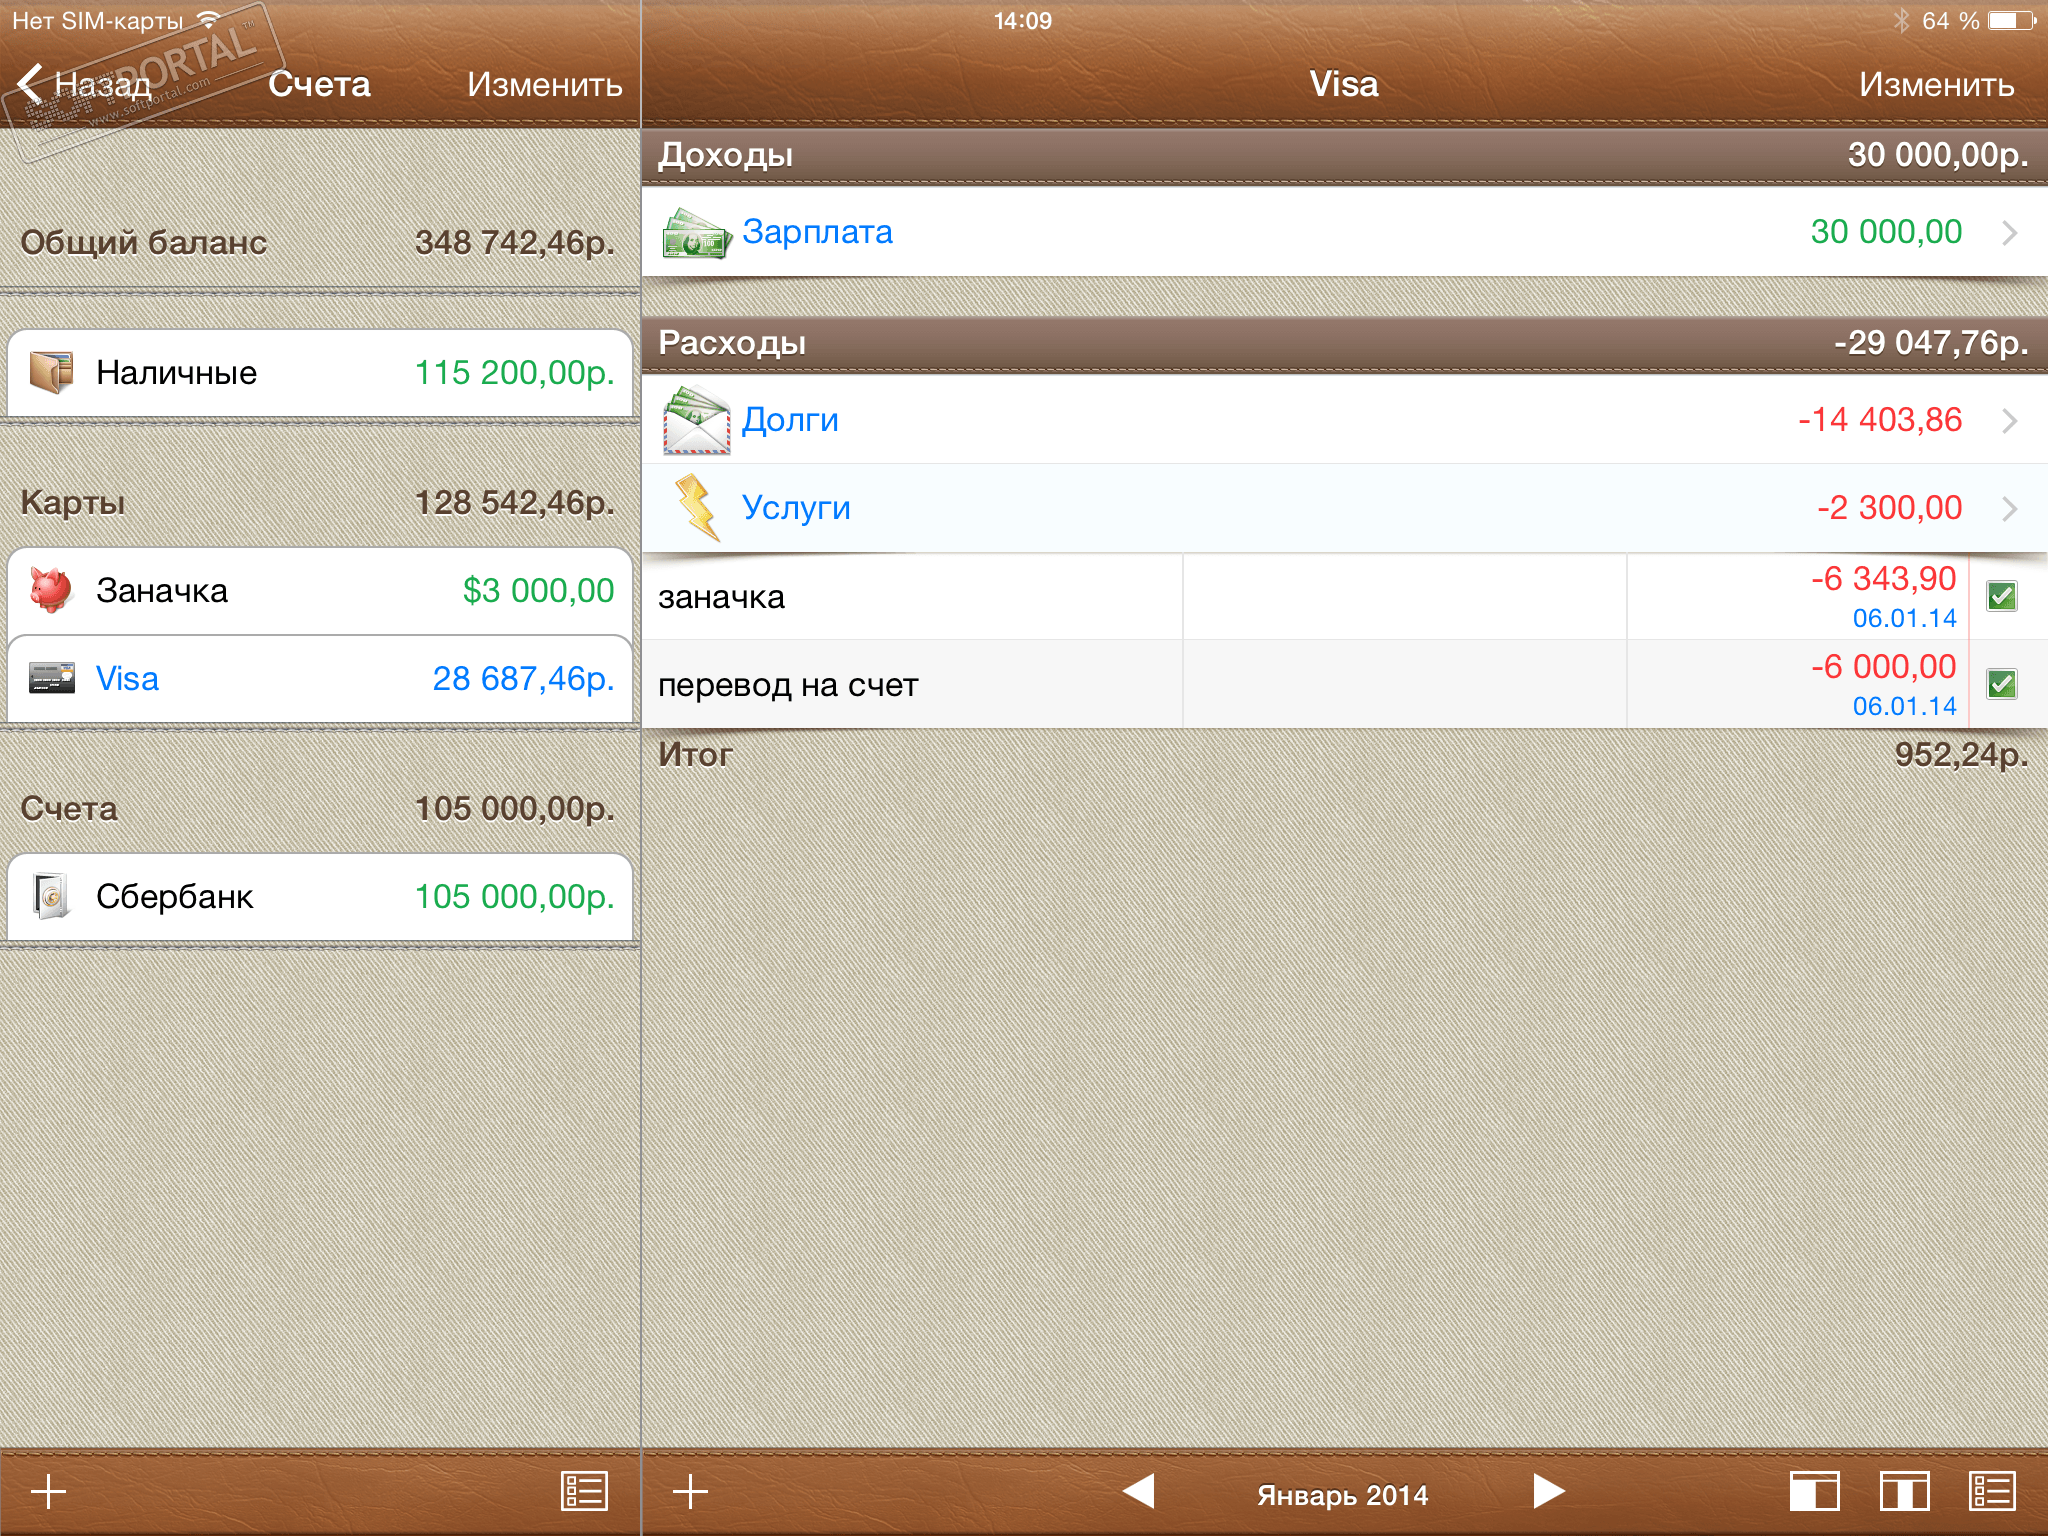Tap Изменить in accounts panel header
The height and width of the screenshot is (1536, 2048).
(x=544, y=85)
